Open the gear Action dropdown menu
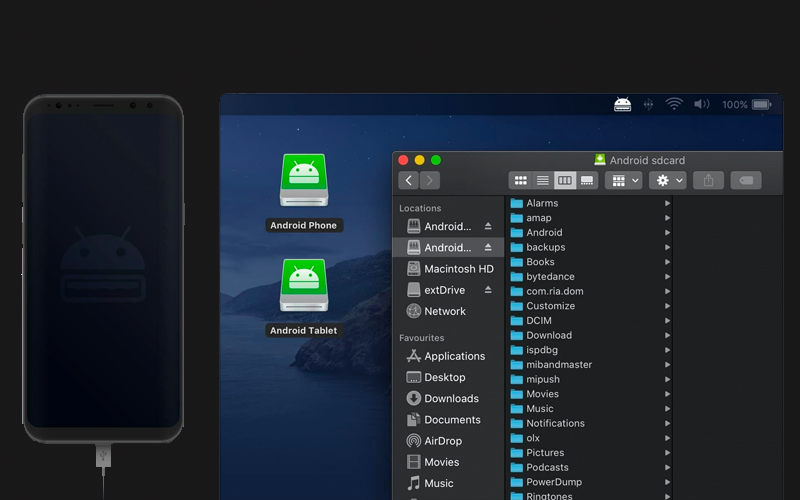This screenshot has height=500, width=800. [667, 180]
